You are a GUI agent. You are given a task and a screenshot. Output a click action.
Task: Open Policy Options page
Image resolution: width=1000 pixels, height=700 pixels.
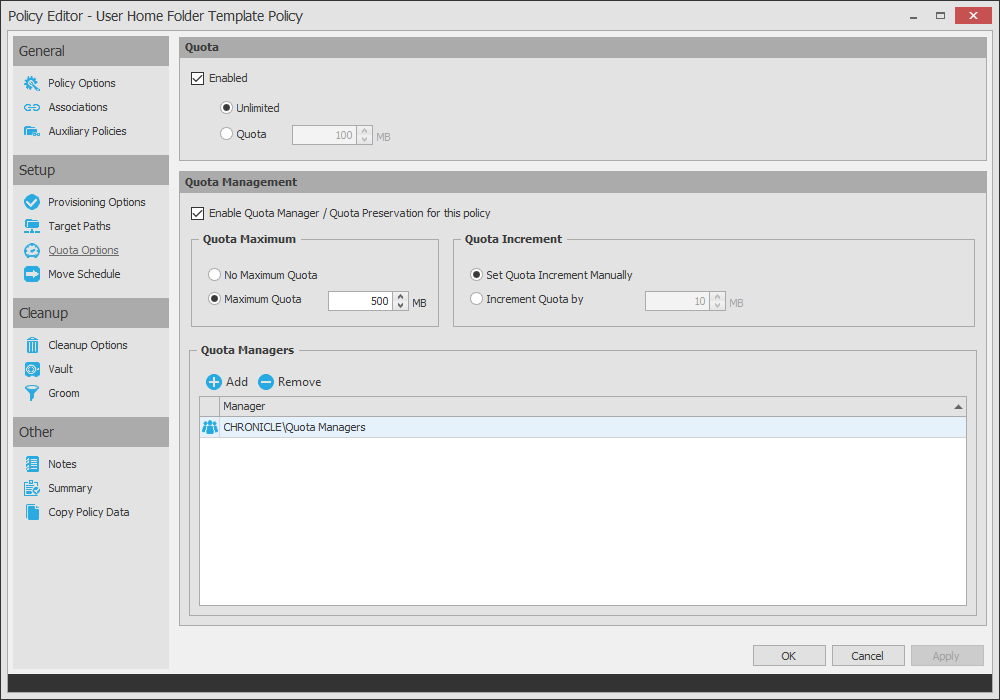click(82, 84)
